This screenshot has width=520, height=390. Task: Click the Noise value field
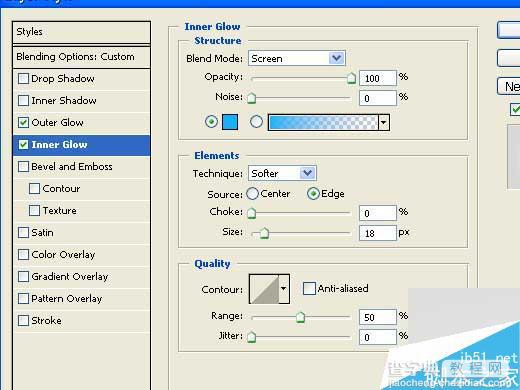tap(378, 98)
